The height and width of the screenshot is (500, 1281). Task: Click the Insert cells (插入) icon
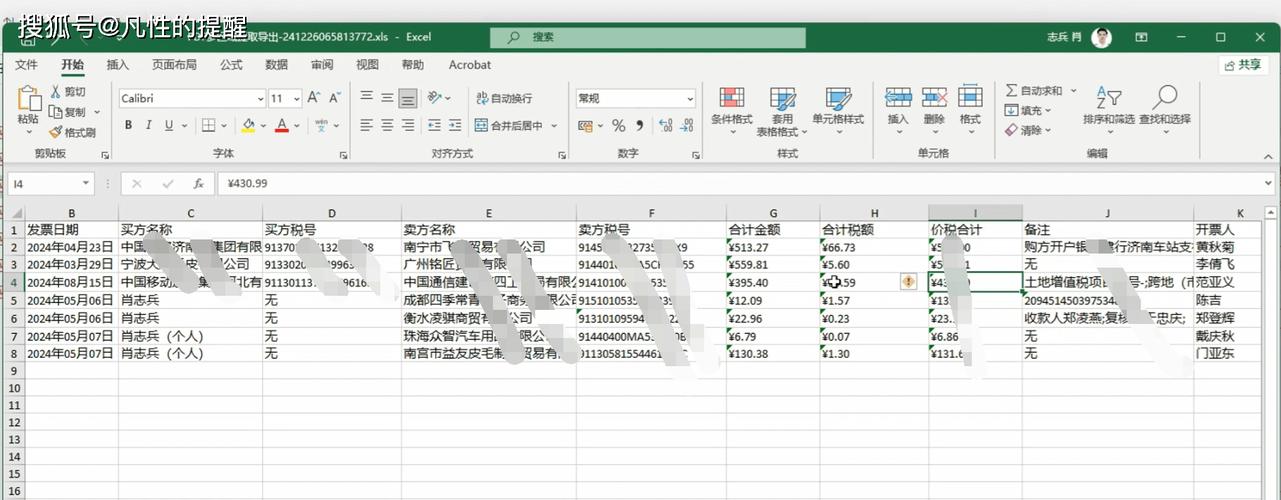(898, 97)
